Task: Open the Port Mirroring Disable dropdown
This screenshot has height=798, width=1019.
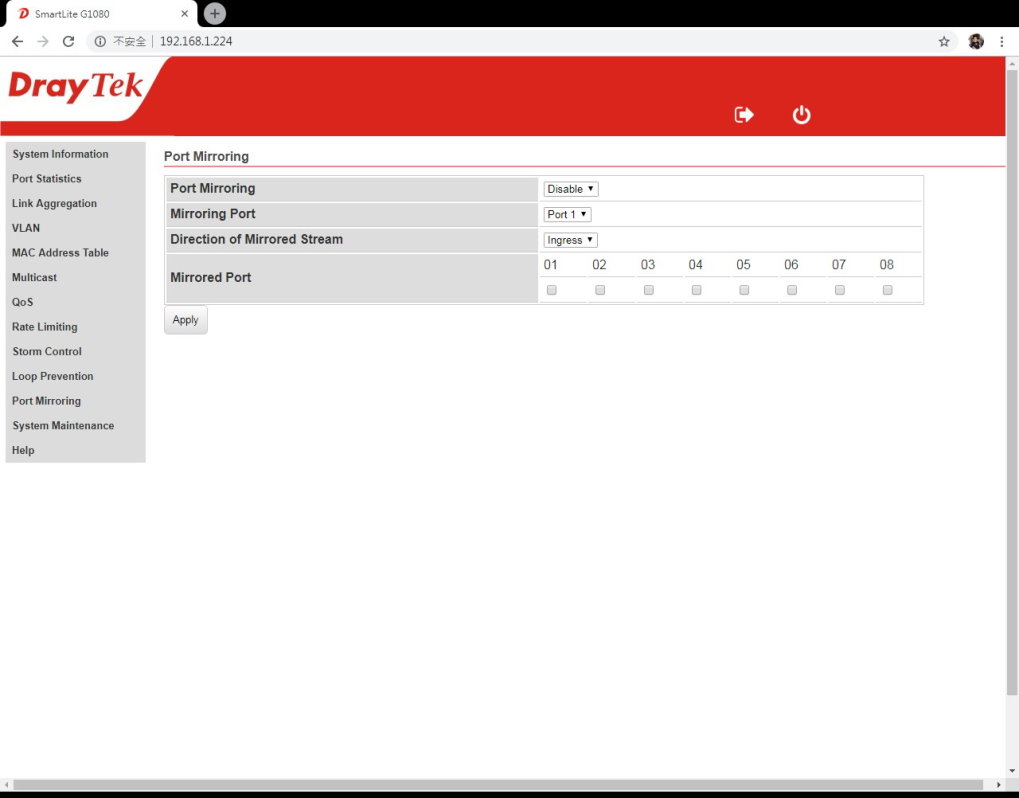Action: pyautogui.click(x=571, y=189)
